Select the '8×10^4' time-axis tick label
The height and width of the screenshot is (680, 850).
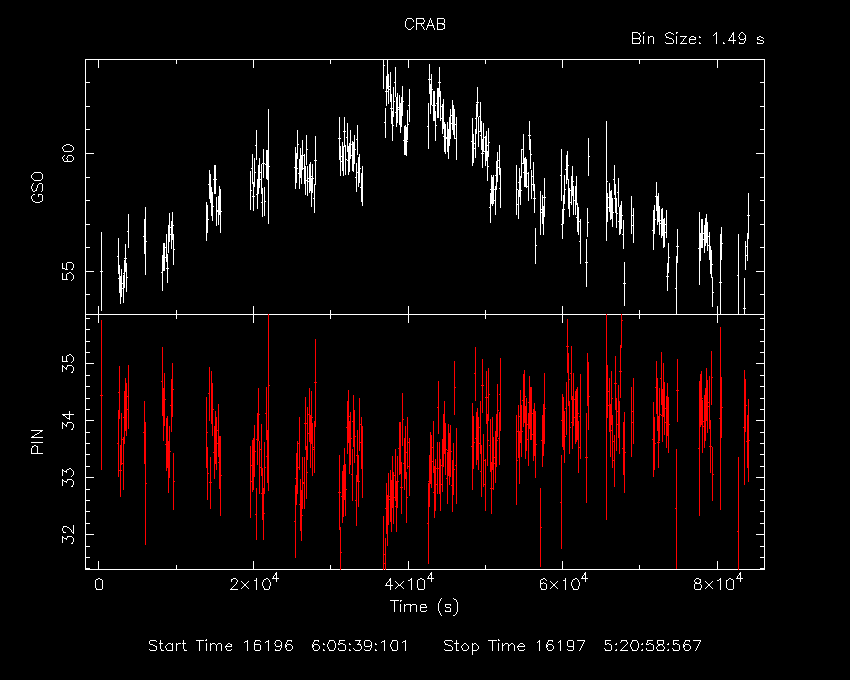click(717, 582)
